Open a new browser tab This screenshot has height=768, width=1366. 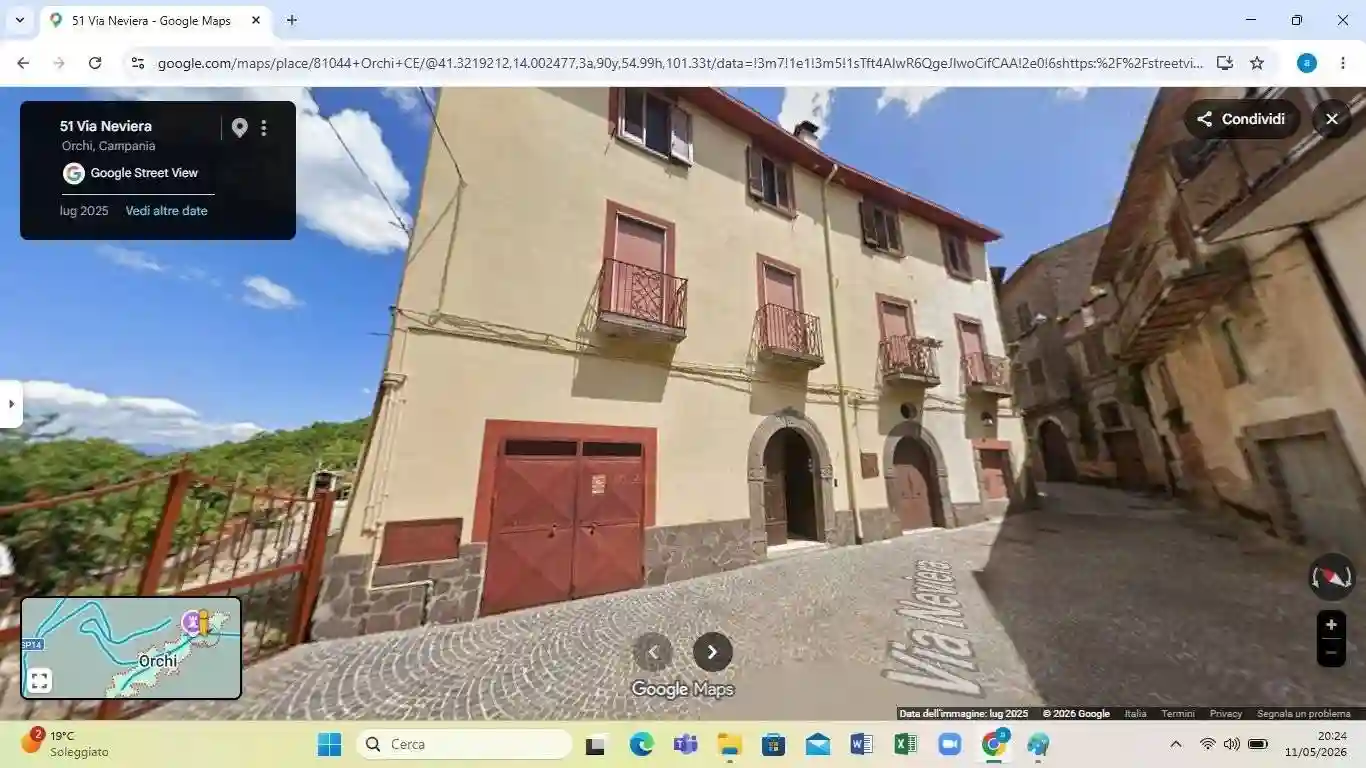(292, 20)
